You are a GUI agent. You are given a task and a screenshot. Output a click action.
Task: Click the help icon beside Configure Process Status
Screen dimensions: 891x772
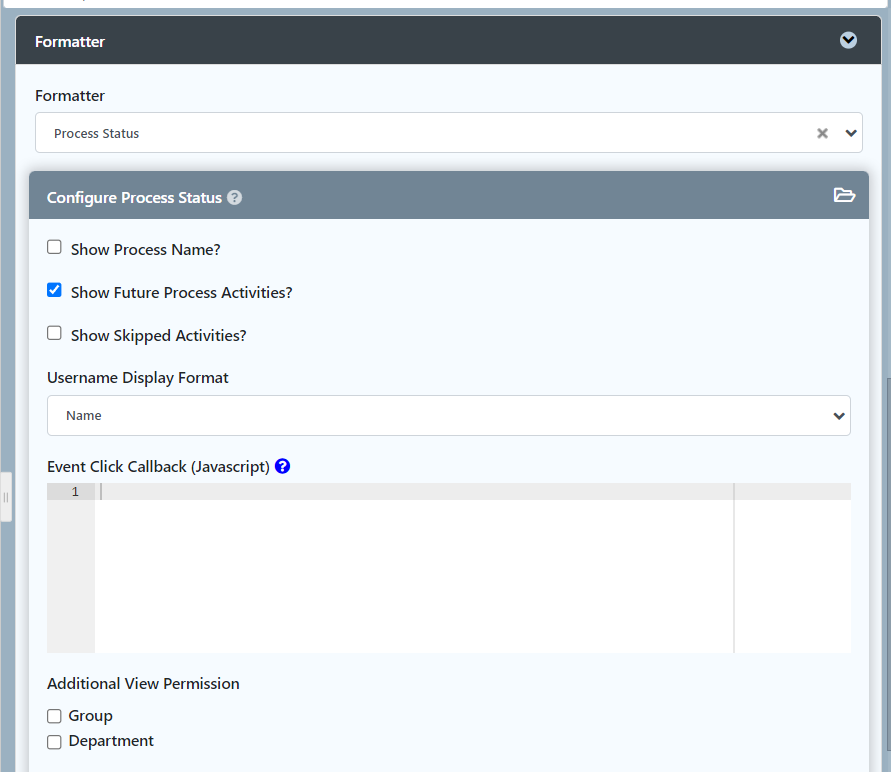click(x=234, y=198)
